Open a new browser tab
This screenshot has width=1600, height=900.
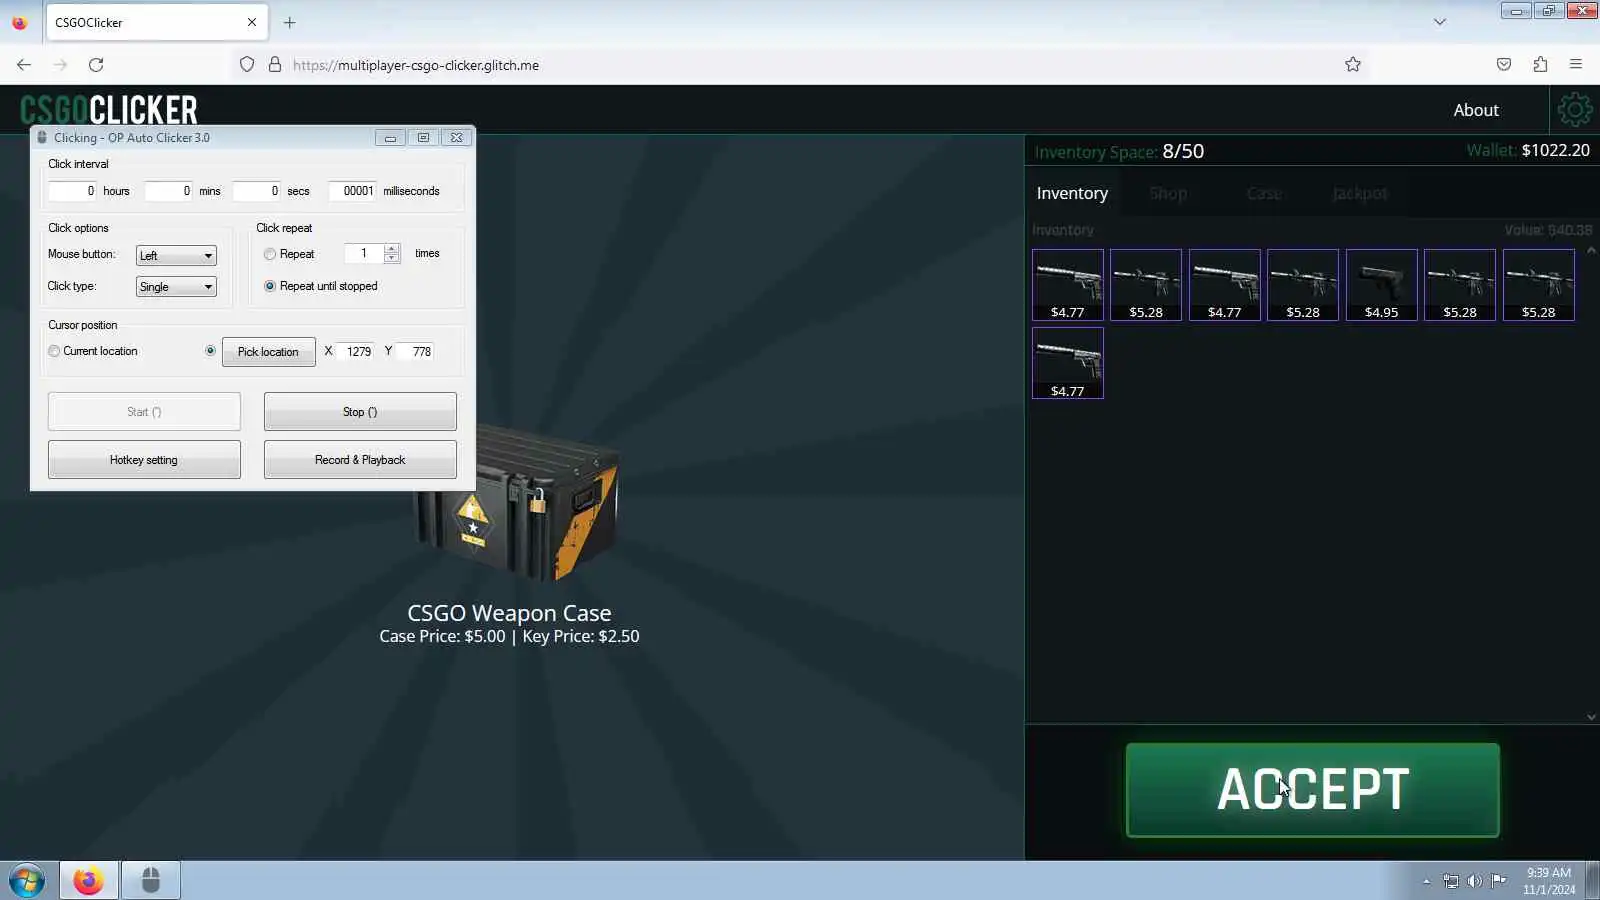click(x=290, y=22)
